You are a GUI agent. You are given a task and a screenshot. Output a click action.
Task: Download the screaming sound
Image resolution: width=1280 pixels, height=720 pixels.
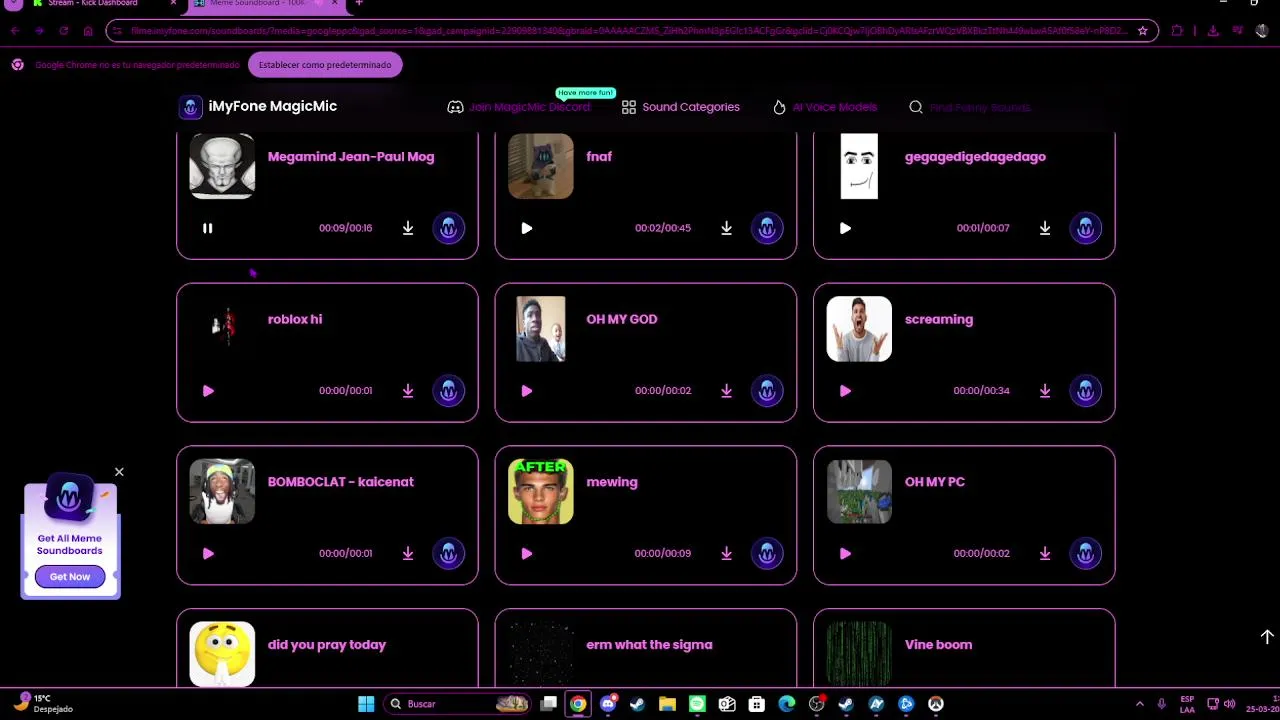point(1045,391)
